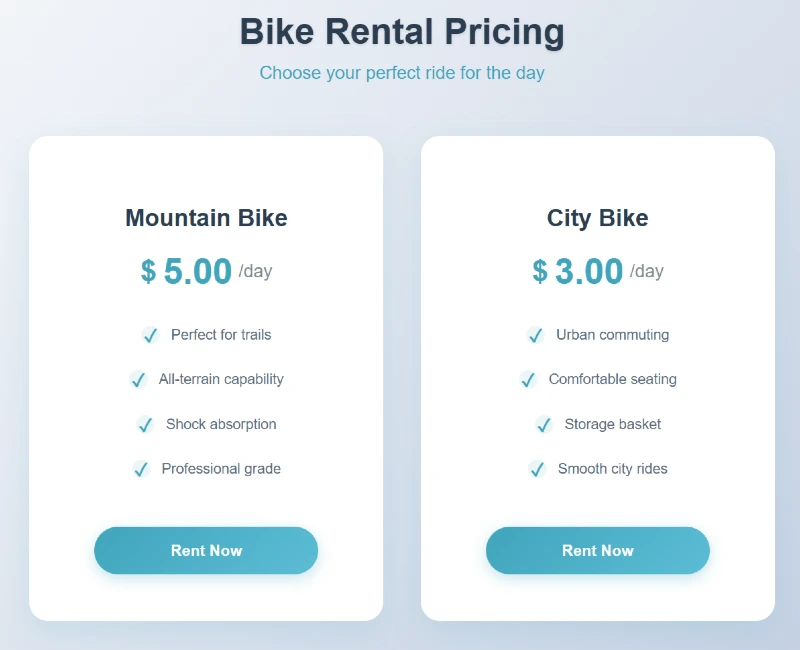Viewport: 800px width, 650px height.
Task: Click the Mountain Bike card title
Action: click(206, 218)
